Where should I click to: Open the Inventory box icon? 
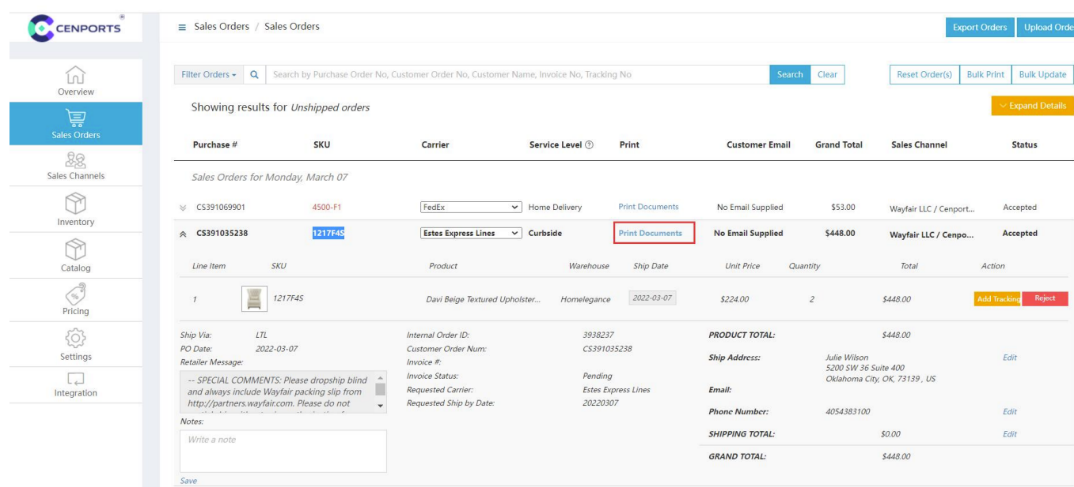[75, 204]
